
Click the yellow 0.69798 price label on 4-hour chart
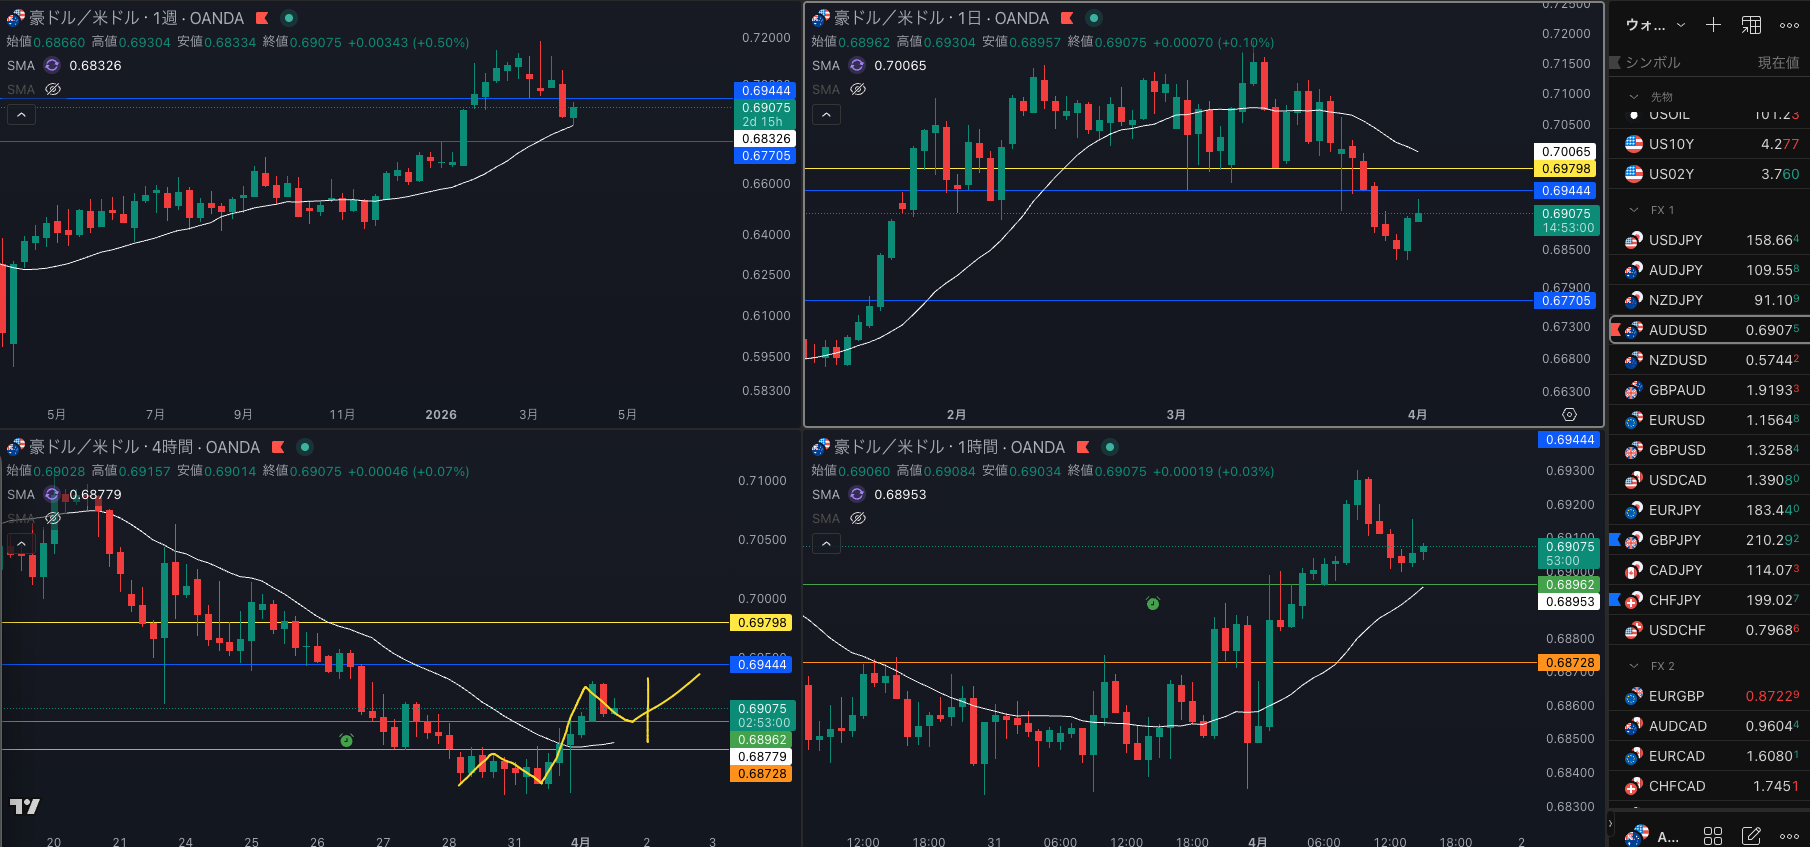[762, 622]
